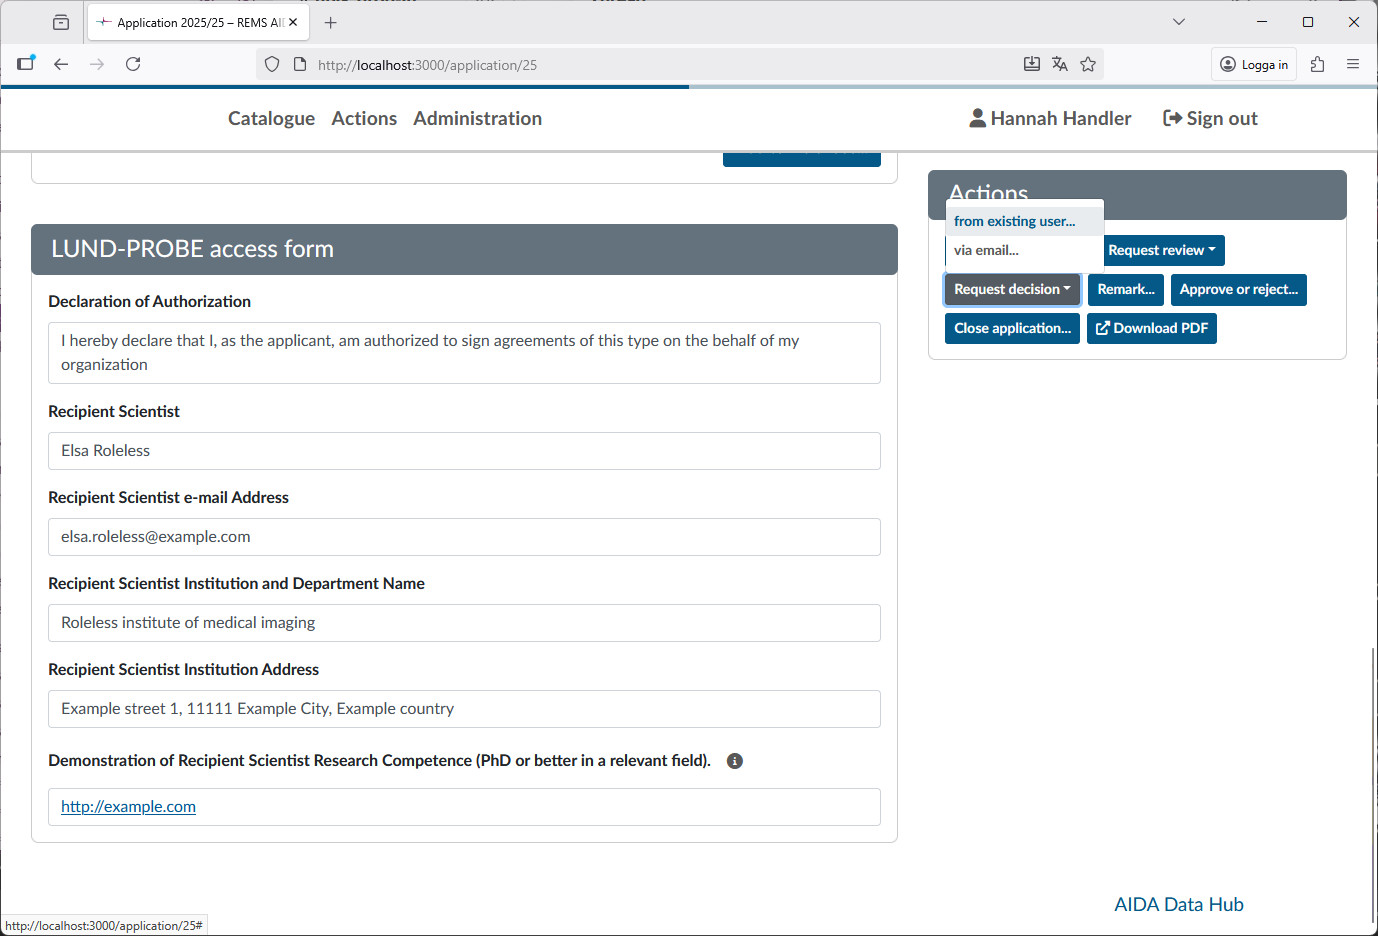
Task: Open the Request review dropdown
Action: pyautogui.click(x=1163, y=250)
